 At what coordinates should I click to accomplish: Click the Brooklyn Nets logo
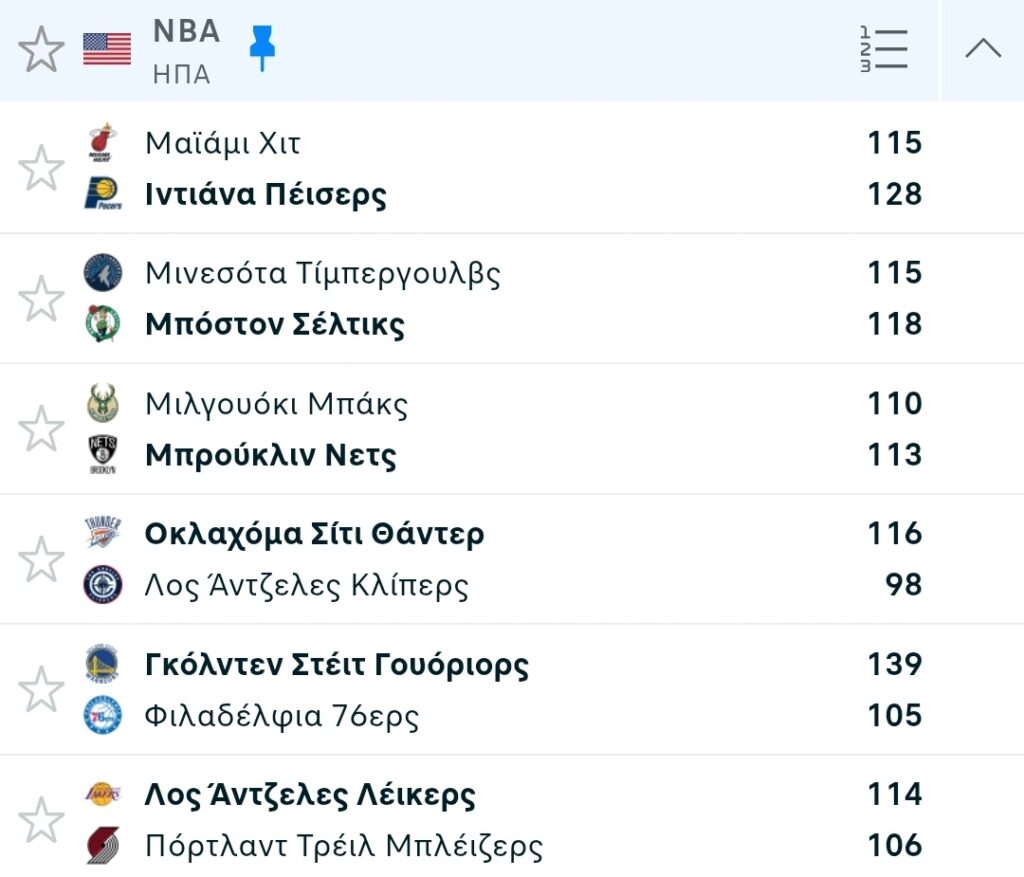[x=102, y=455]
